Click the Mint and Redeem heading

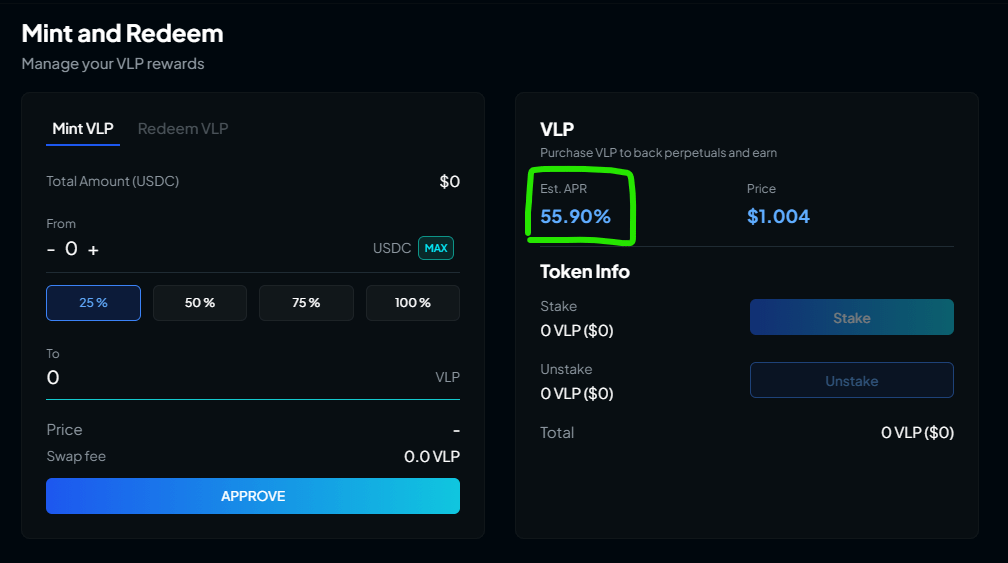coord(122,33)
